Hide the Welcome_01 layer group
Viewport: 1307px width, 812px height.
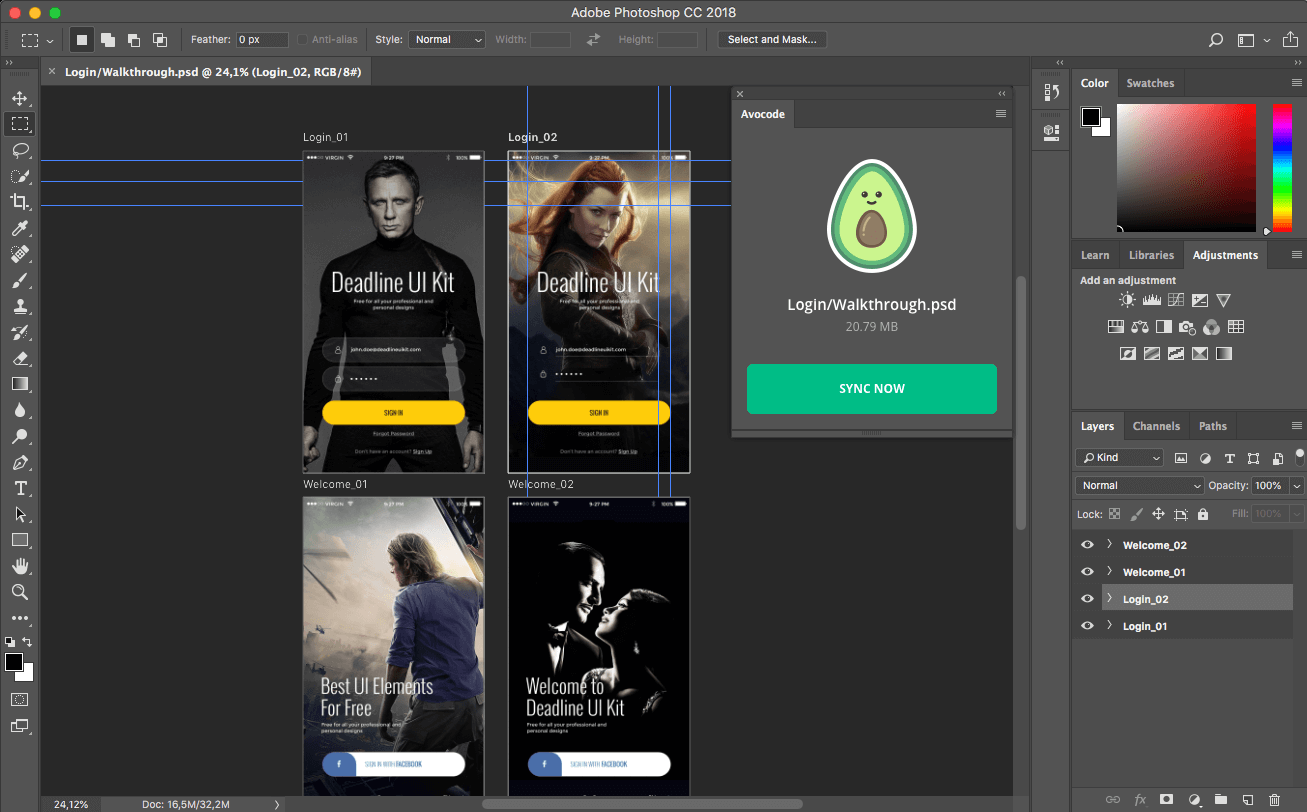[x=1087, y=572]
